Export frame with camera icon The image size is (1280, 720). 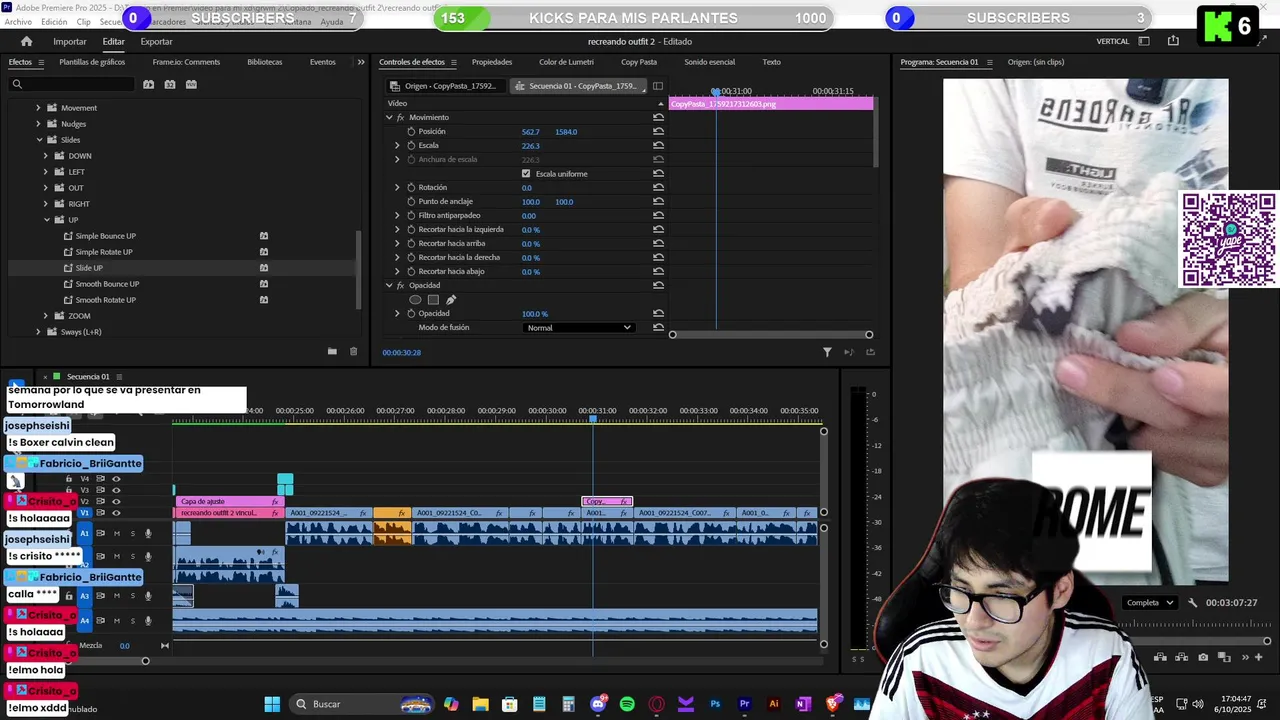pyautogui.click(x=1203, y=657)
